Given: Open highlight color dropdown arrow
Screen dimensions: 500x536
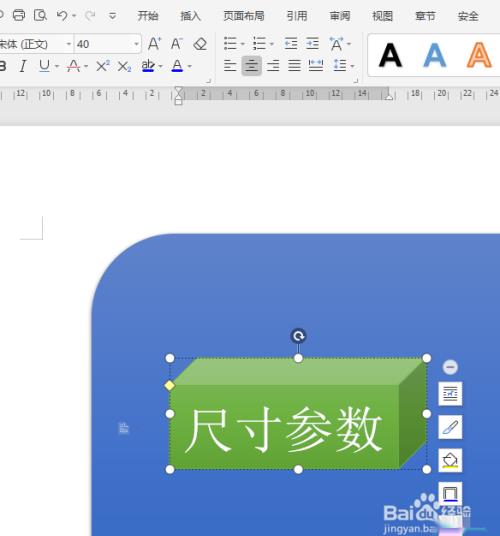Looking at the screenshot, I should [x=161, y=66].
